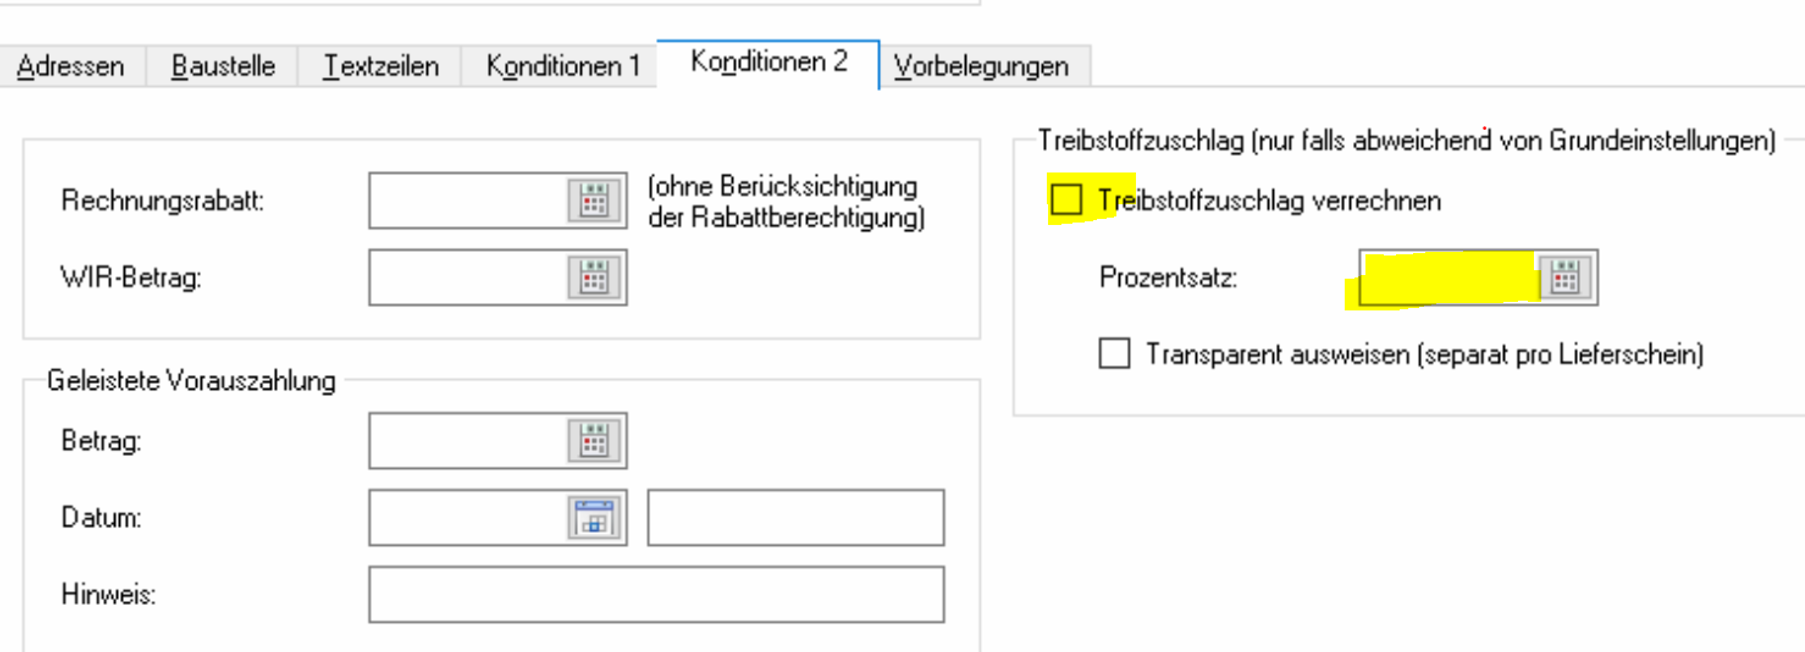The image size is (1805, 652).
Task: Open calculator icon for Prozentsatz field
Action: point(1565,278)
